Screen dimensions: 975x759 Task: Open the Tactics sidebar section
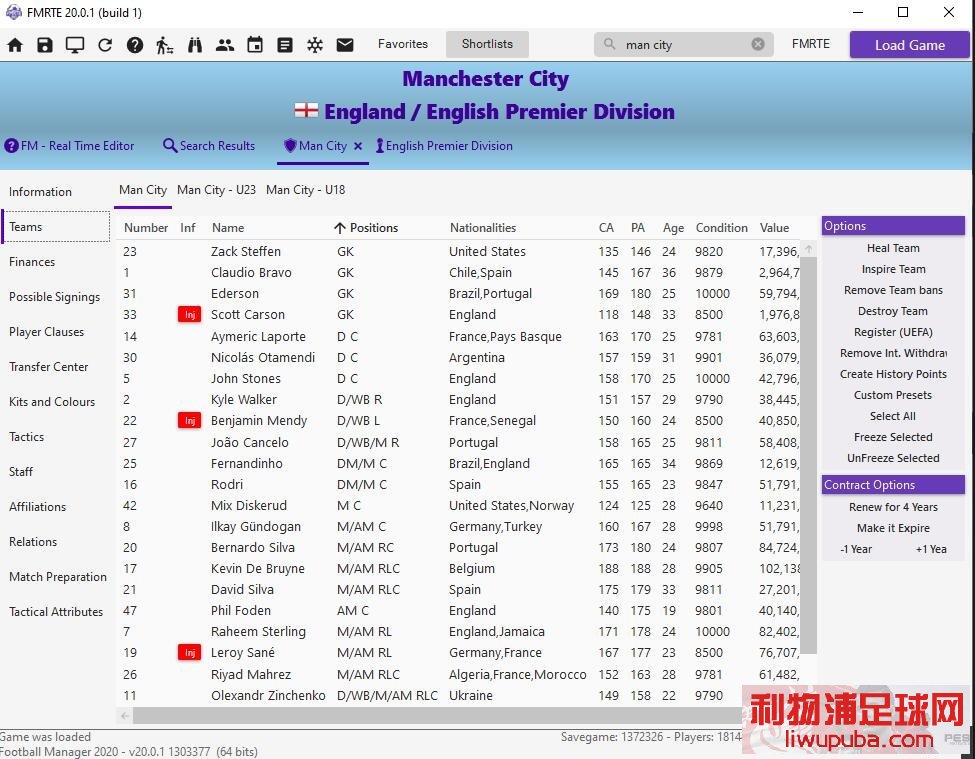pos(27,436)
